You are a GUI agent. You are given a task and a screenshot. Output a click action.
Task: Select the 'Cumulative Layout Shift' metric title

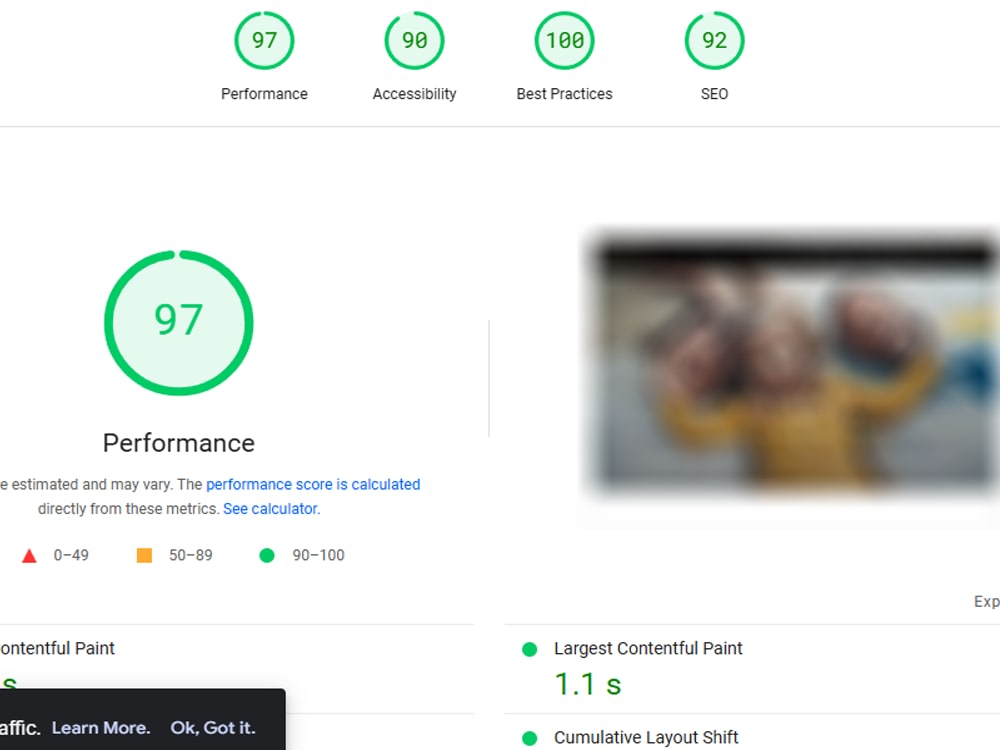(x=646, y=738)
